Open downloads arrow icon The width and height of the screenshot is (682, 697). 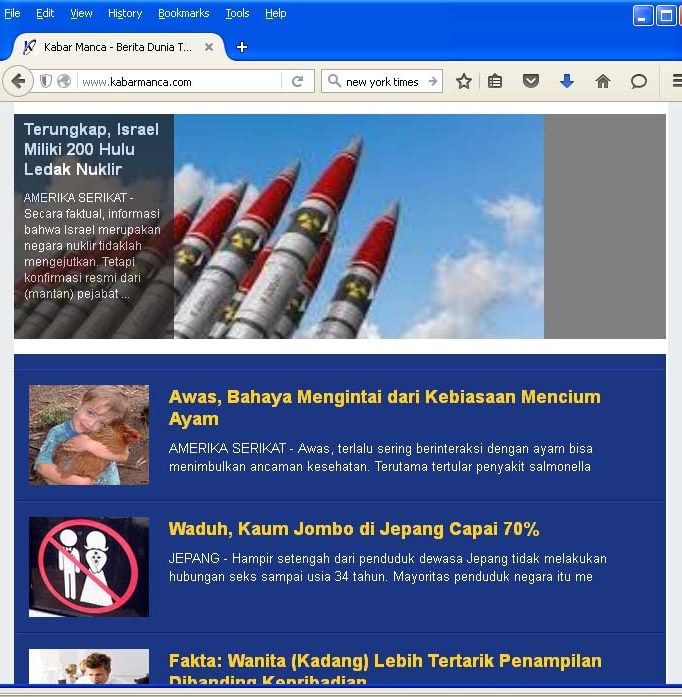point(567,81)
